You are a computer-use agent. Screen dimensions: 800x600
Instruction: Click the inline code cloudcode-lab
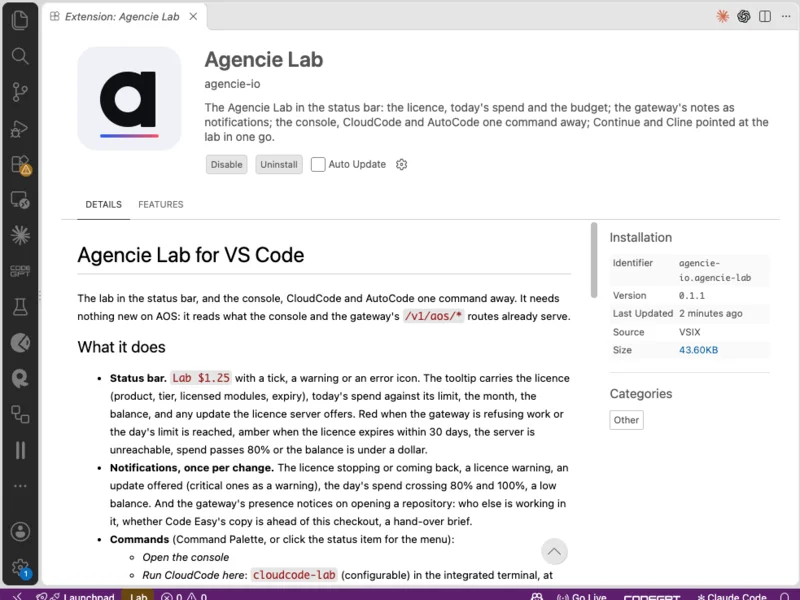coord(294,575)
